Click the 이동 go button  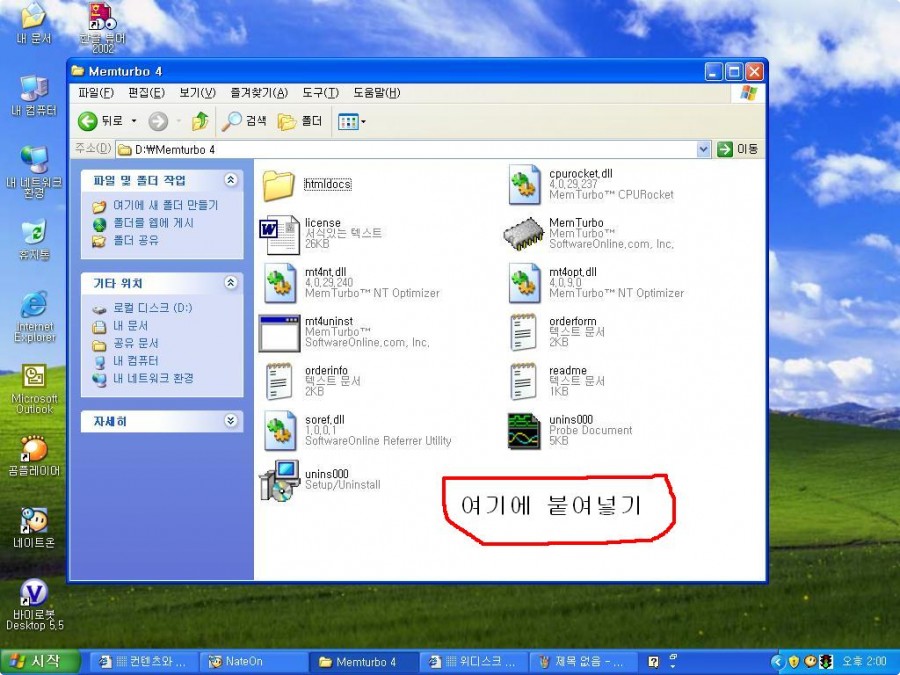coord(738,149)
